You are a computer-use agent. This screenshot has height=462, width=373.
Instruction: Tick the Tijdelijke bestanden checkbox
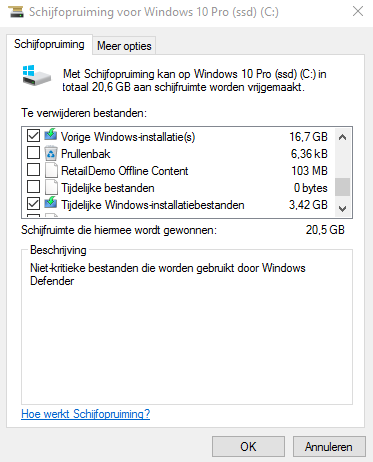[33, 187]
